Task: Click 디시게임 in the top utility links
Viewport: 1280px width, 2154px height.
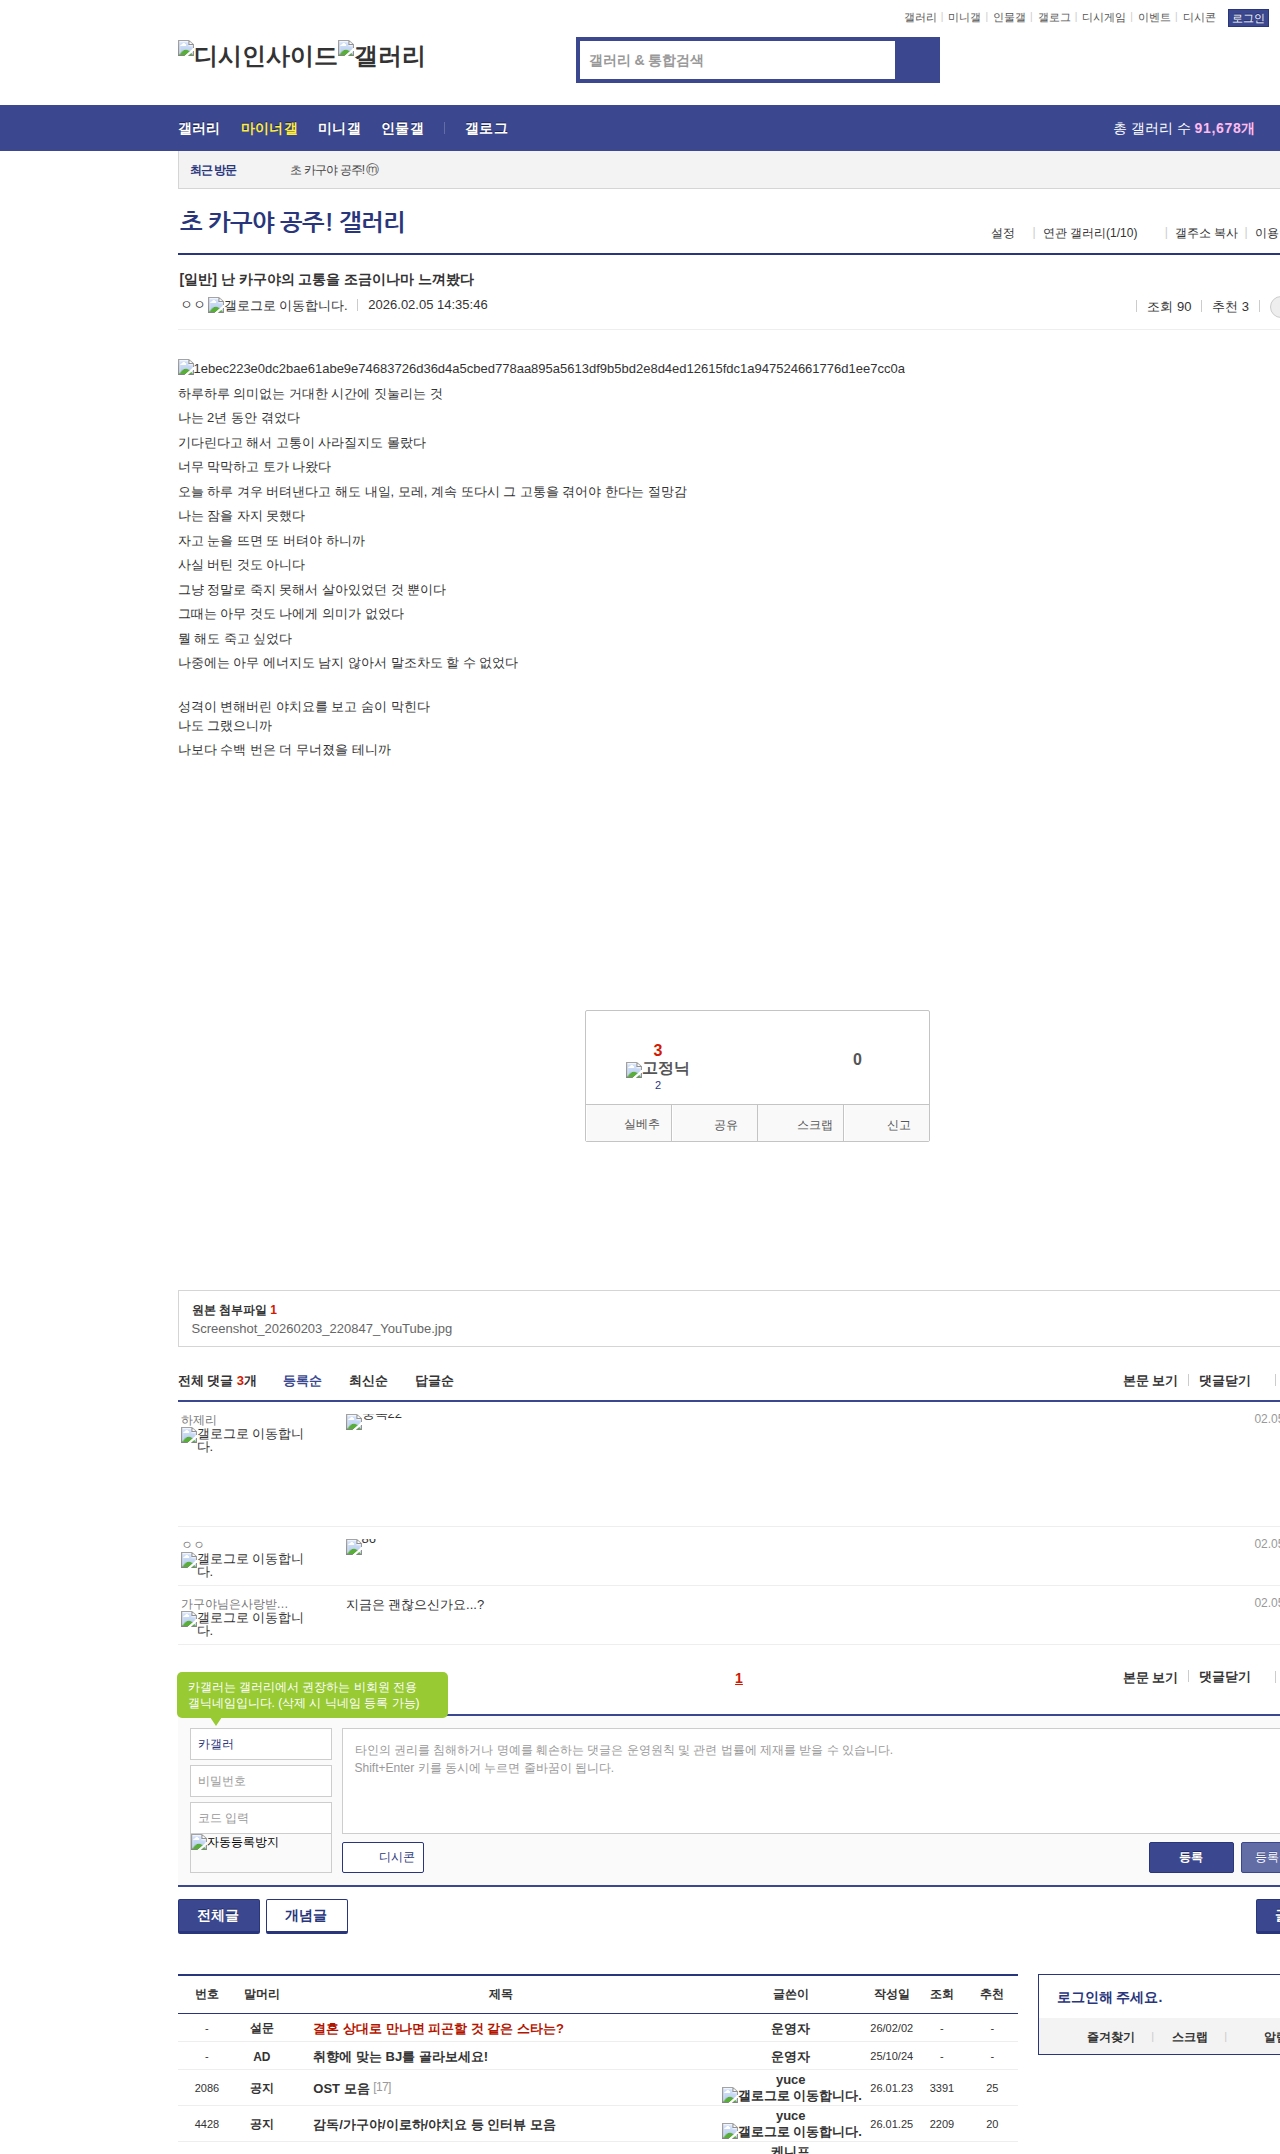Action: point(1103,18)
